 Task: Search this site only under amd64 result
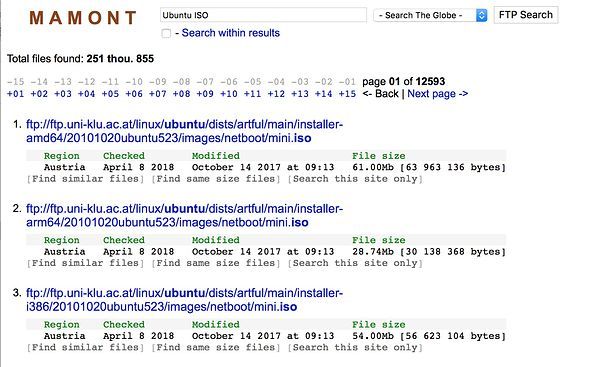tap(355, 179)
